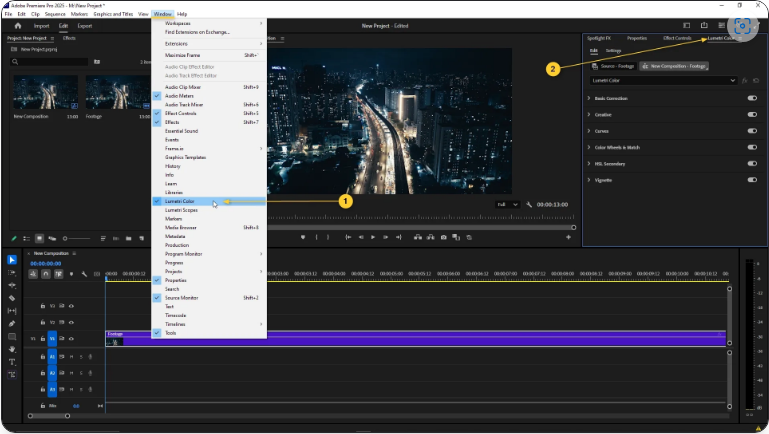Viewport: 769px width, 434px height.
Task: Select the Rectangle tool
Action: 12,336
